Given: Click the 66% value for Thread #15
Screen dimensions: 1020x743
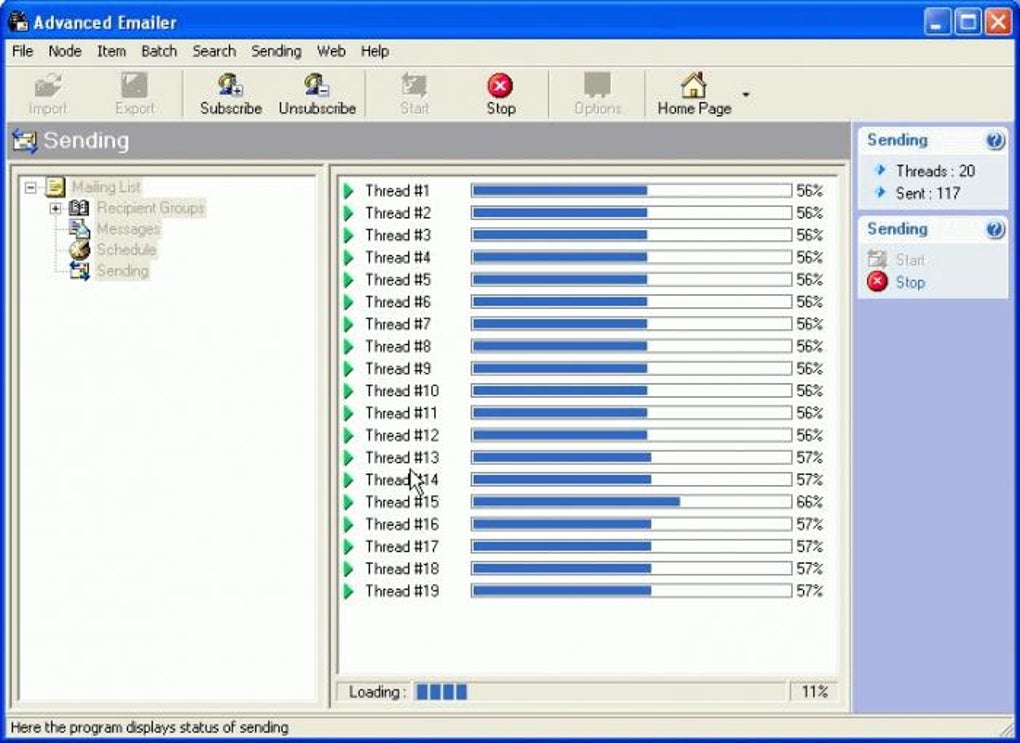Looking at the screenshot, I should [x=810, y=502].
